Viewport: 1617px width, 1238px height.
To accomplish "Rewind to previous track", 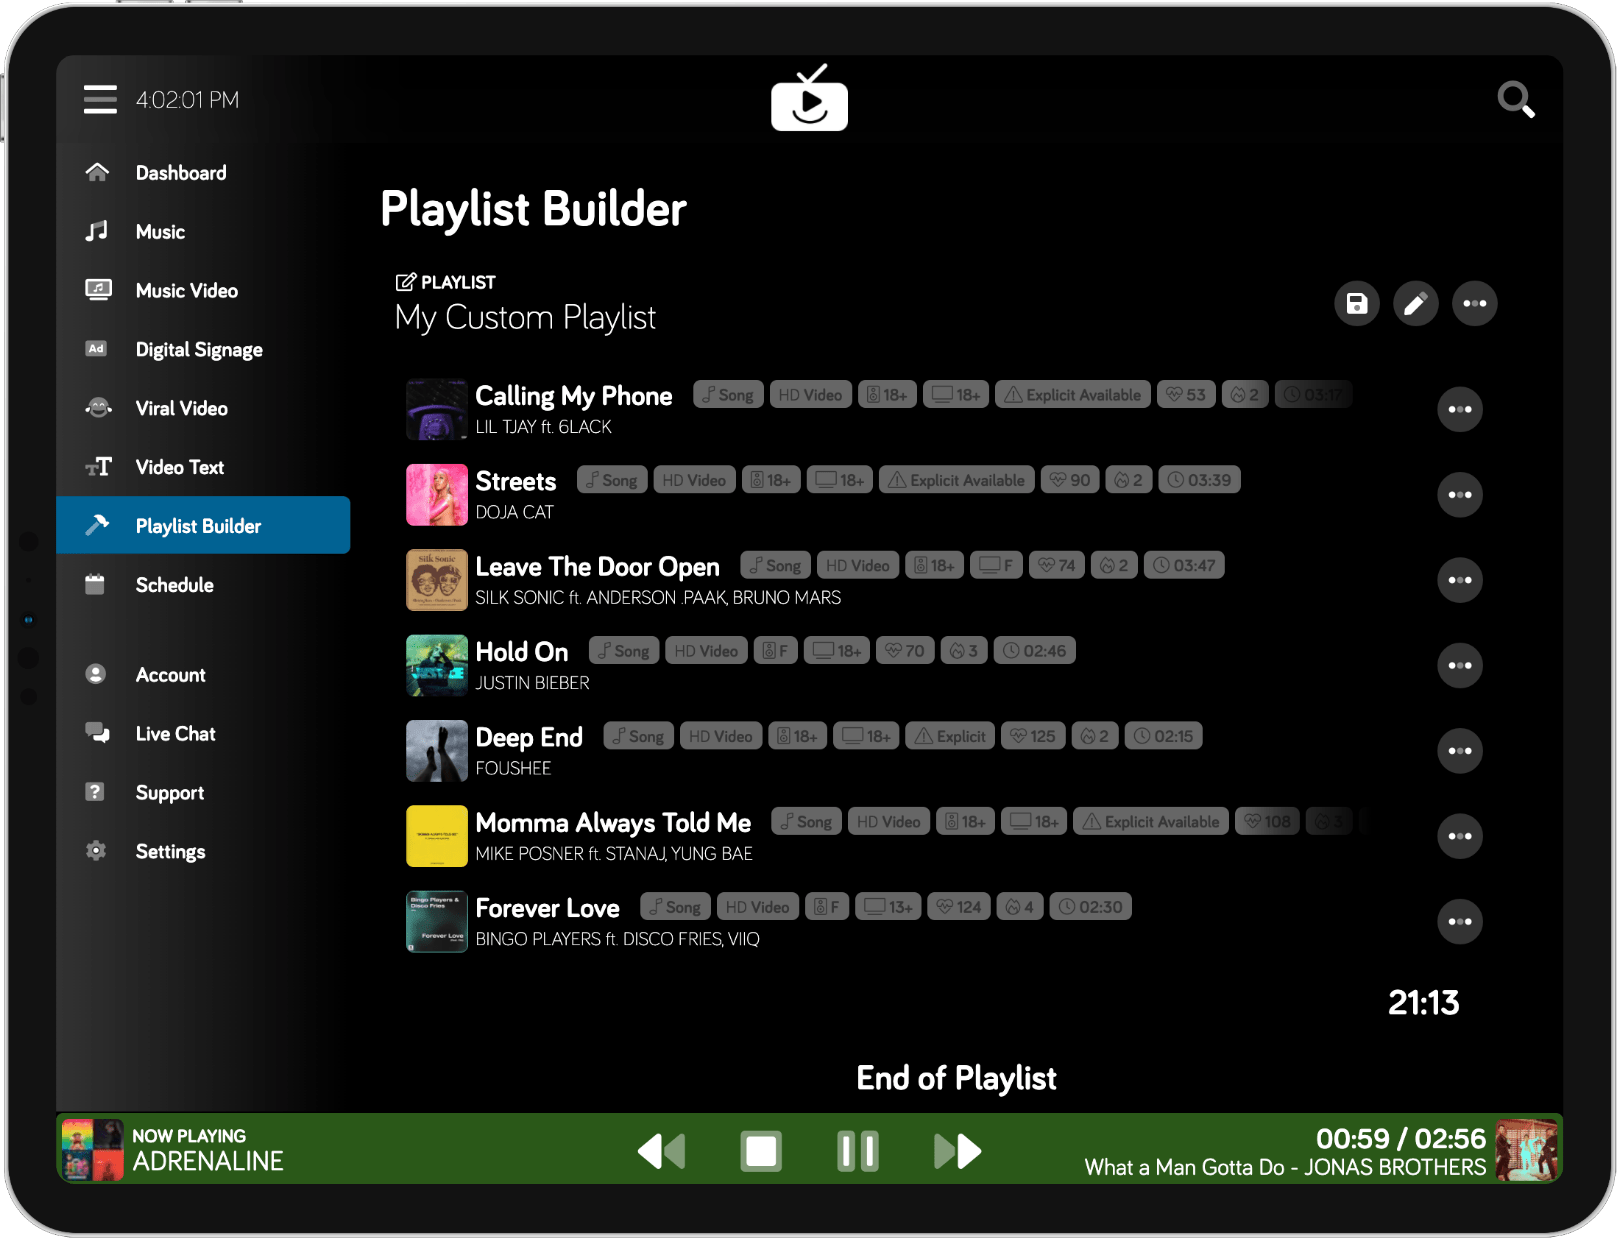I will 662,1151.
